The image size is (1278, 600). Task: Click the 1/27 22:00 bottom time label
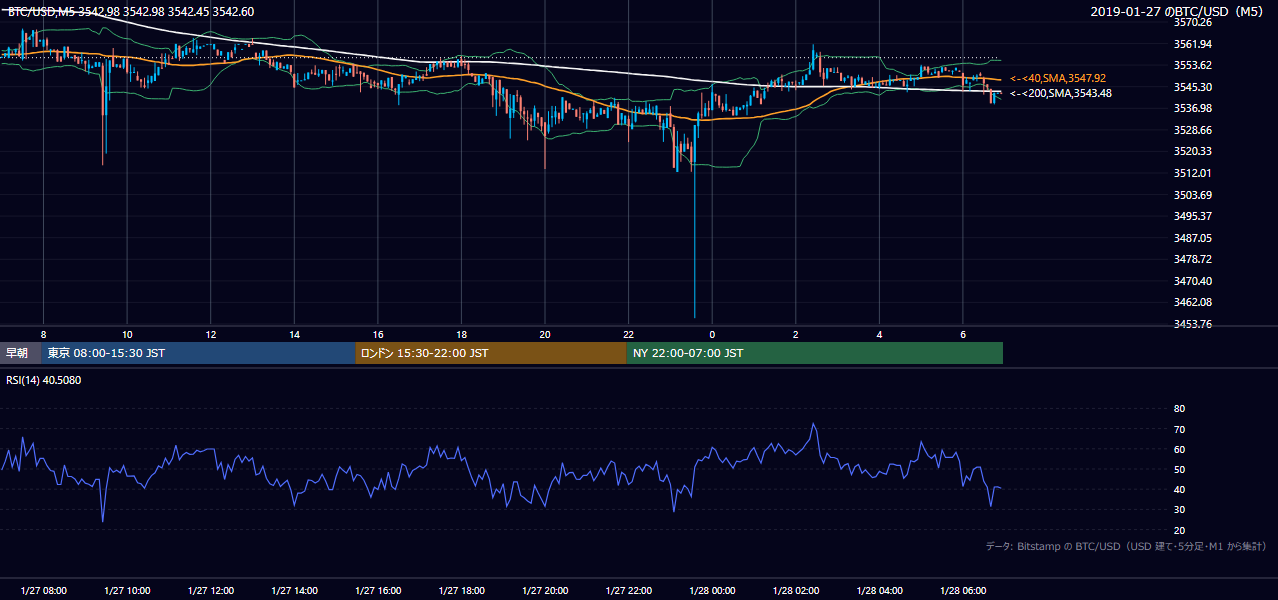(628, 590)
